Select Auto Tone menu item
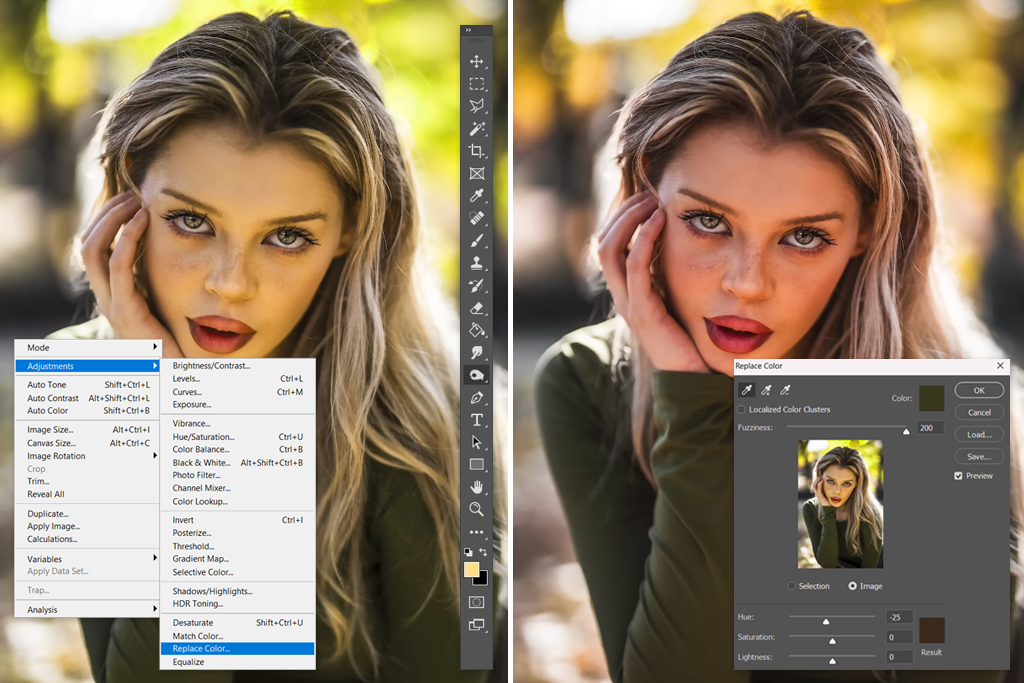The height and width of the screenshot is (683, 1024). pos(88,385)
